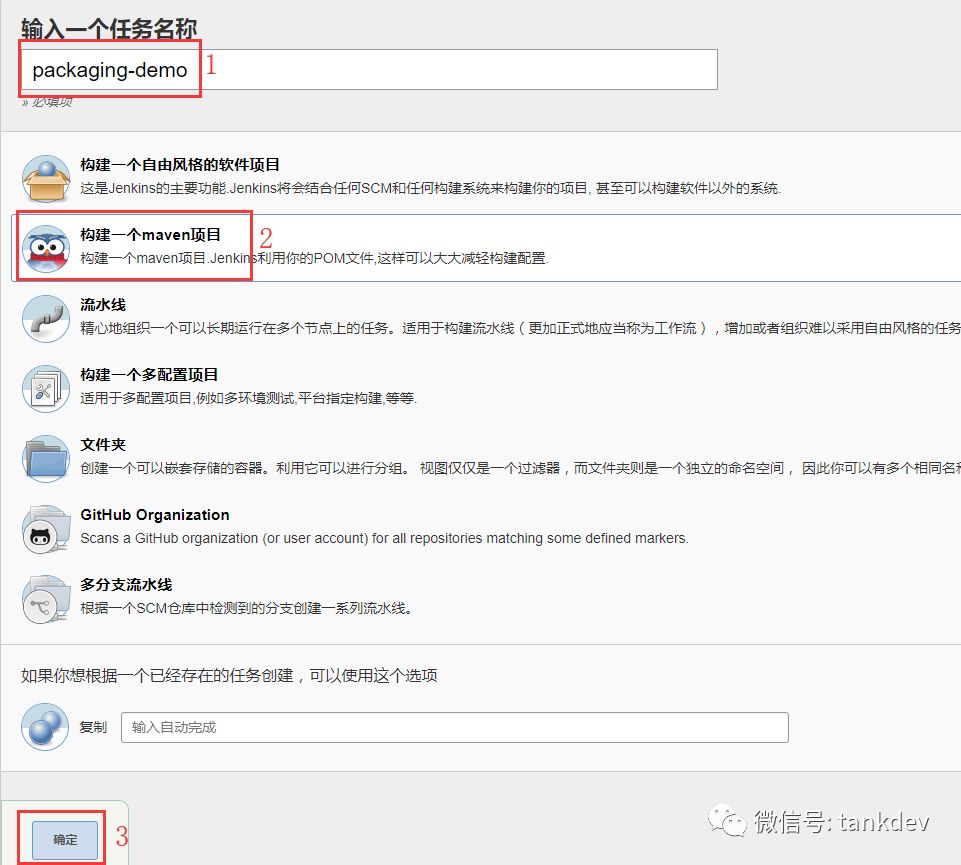Click the multibranch pipeline icon
The width and height of the screenshot is (961, 865).
pos(46,599)
